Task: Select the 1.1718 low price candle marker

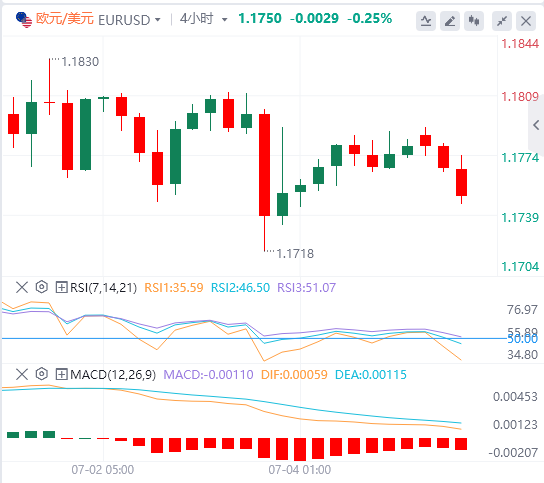Action: pos(295,254)
